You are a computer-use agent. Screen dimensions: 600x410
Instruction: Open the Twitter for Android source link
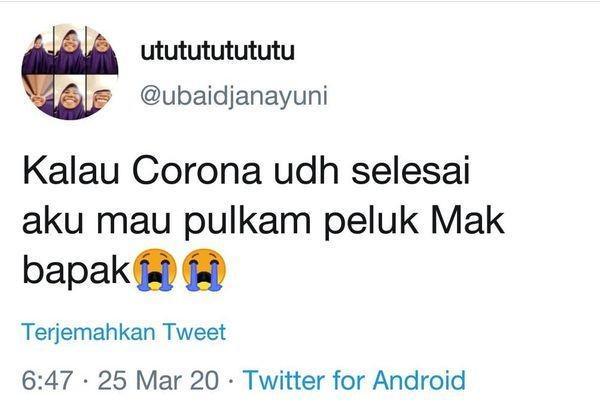point(354,380)
